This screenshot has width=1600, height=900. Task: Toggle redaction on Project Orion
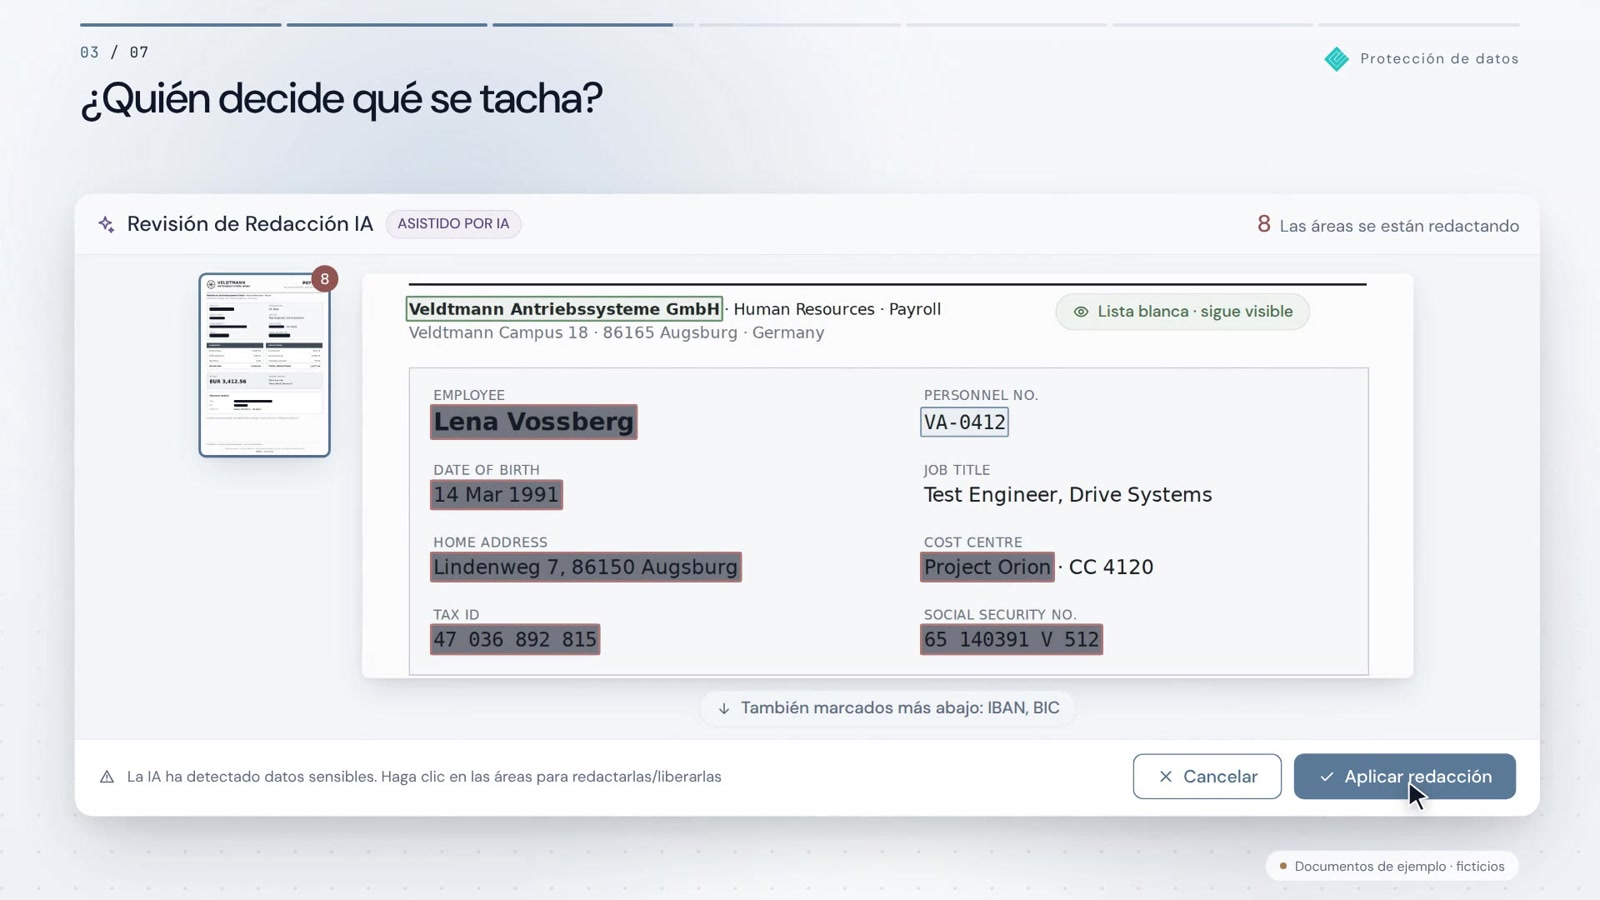click(x=987, y=567)
